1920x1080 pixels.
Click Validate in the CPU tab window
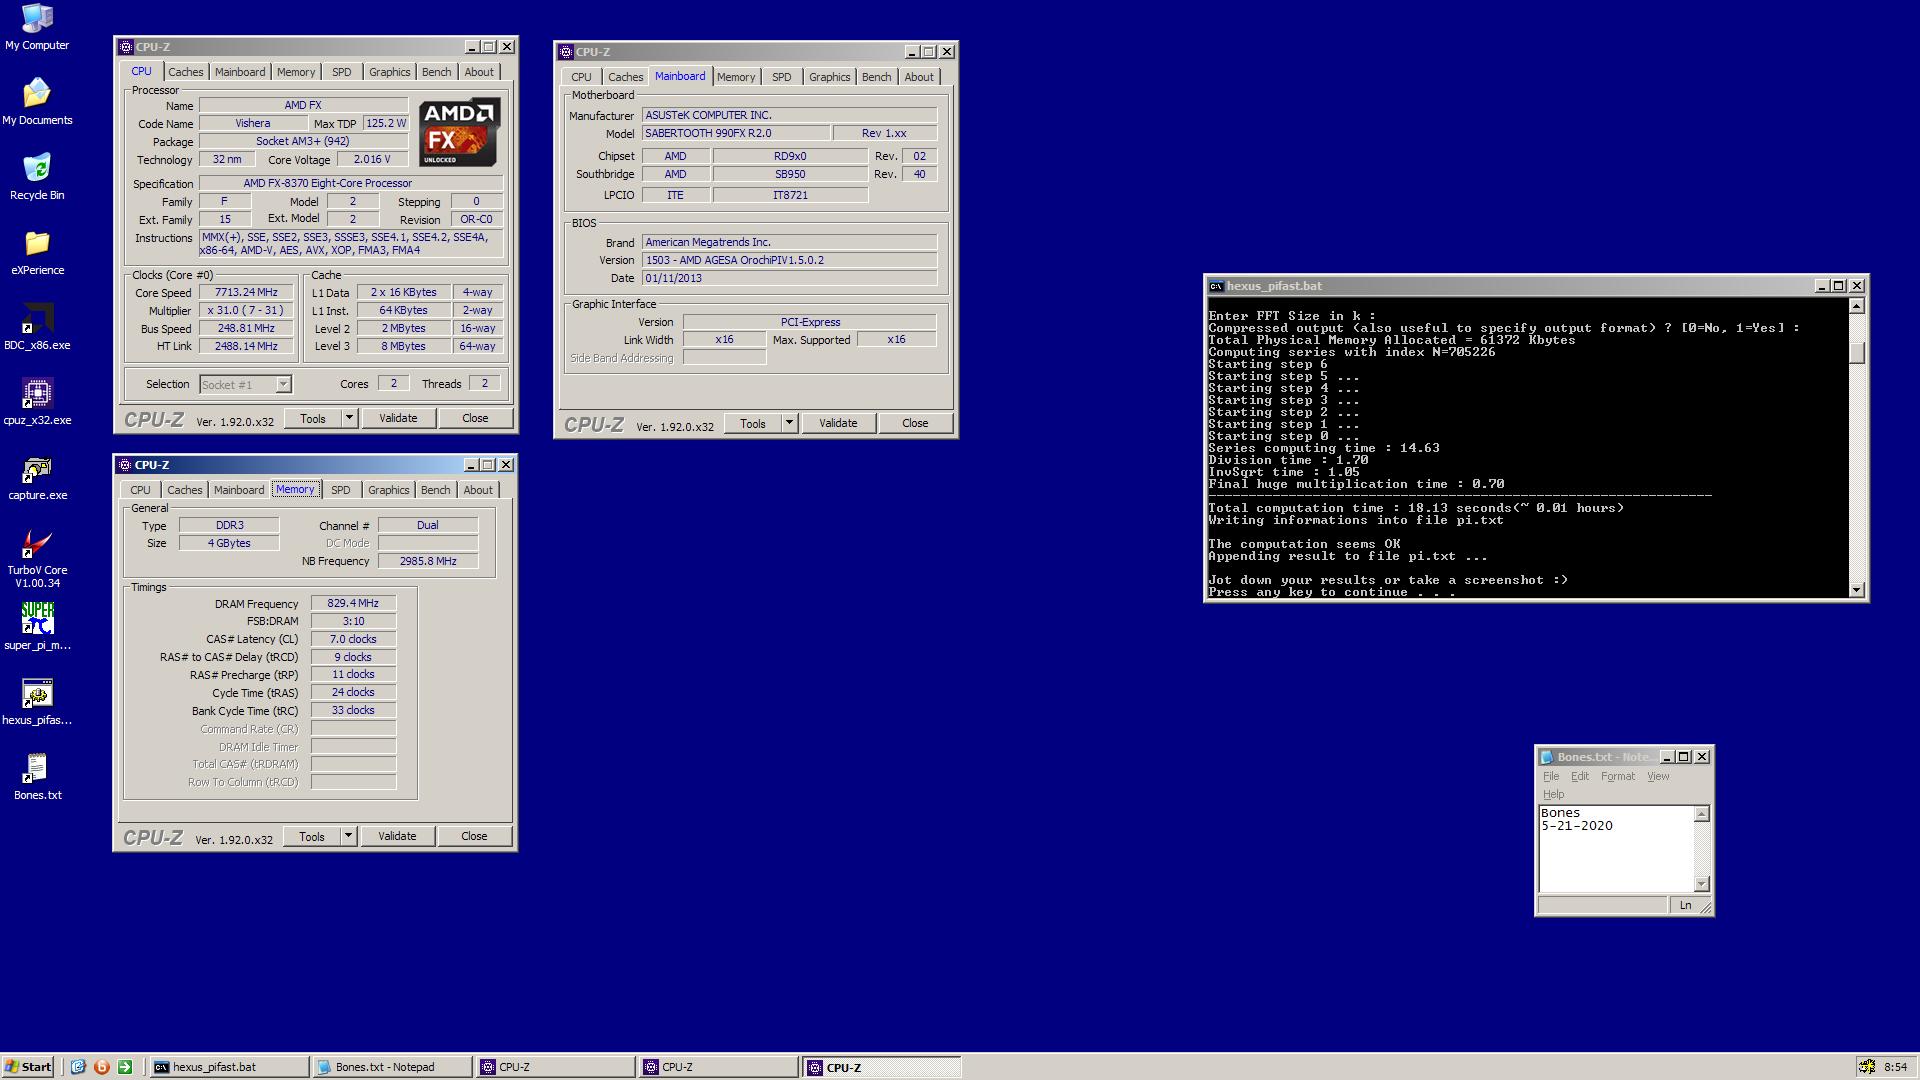click(x=398, y=419)
